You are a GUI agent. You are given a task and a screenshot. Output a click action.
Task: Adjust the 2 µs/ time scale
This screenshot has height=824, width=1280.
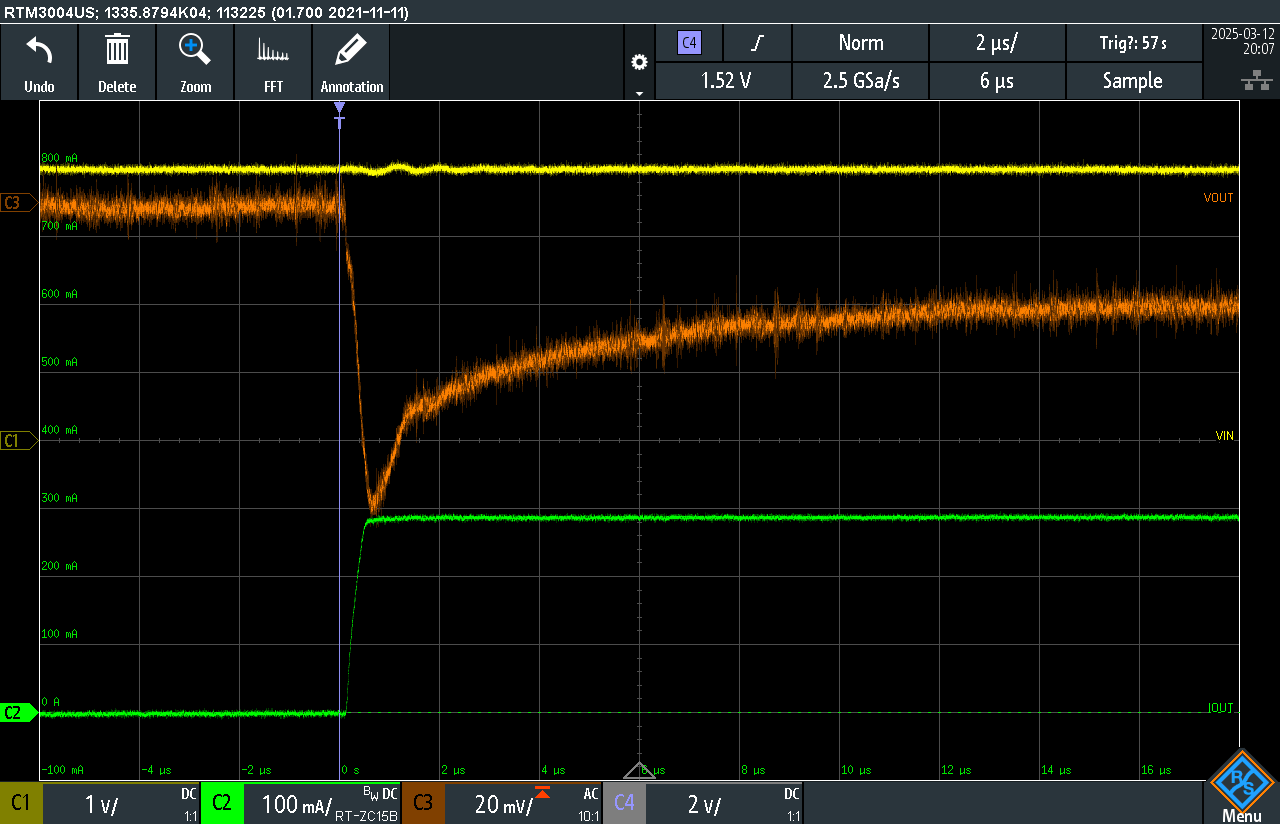[x=997, y=43]
